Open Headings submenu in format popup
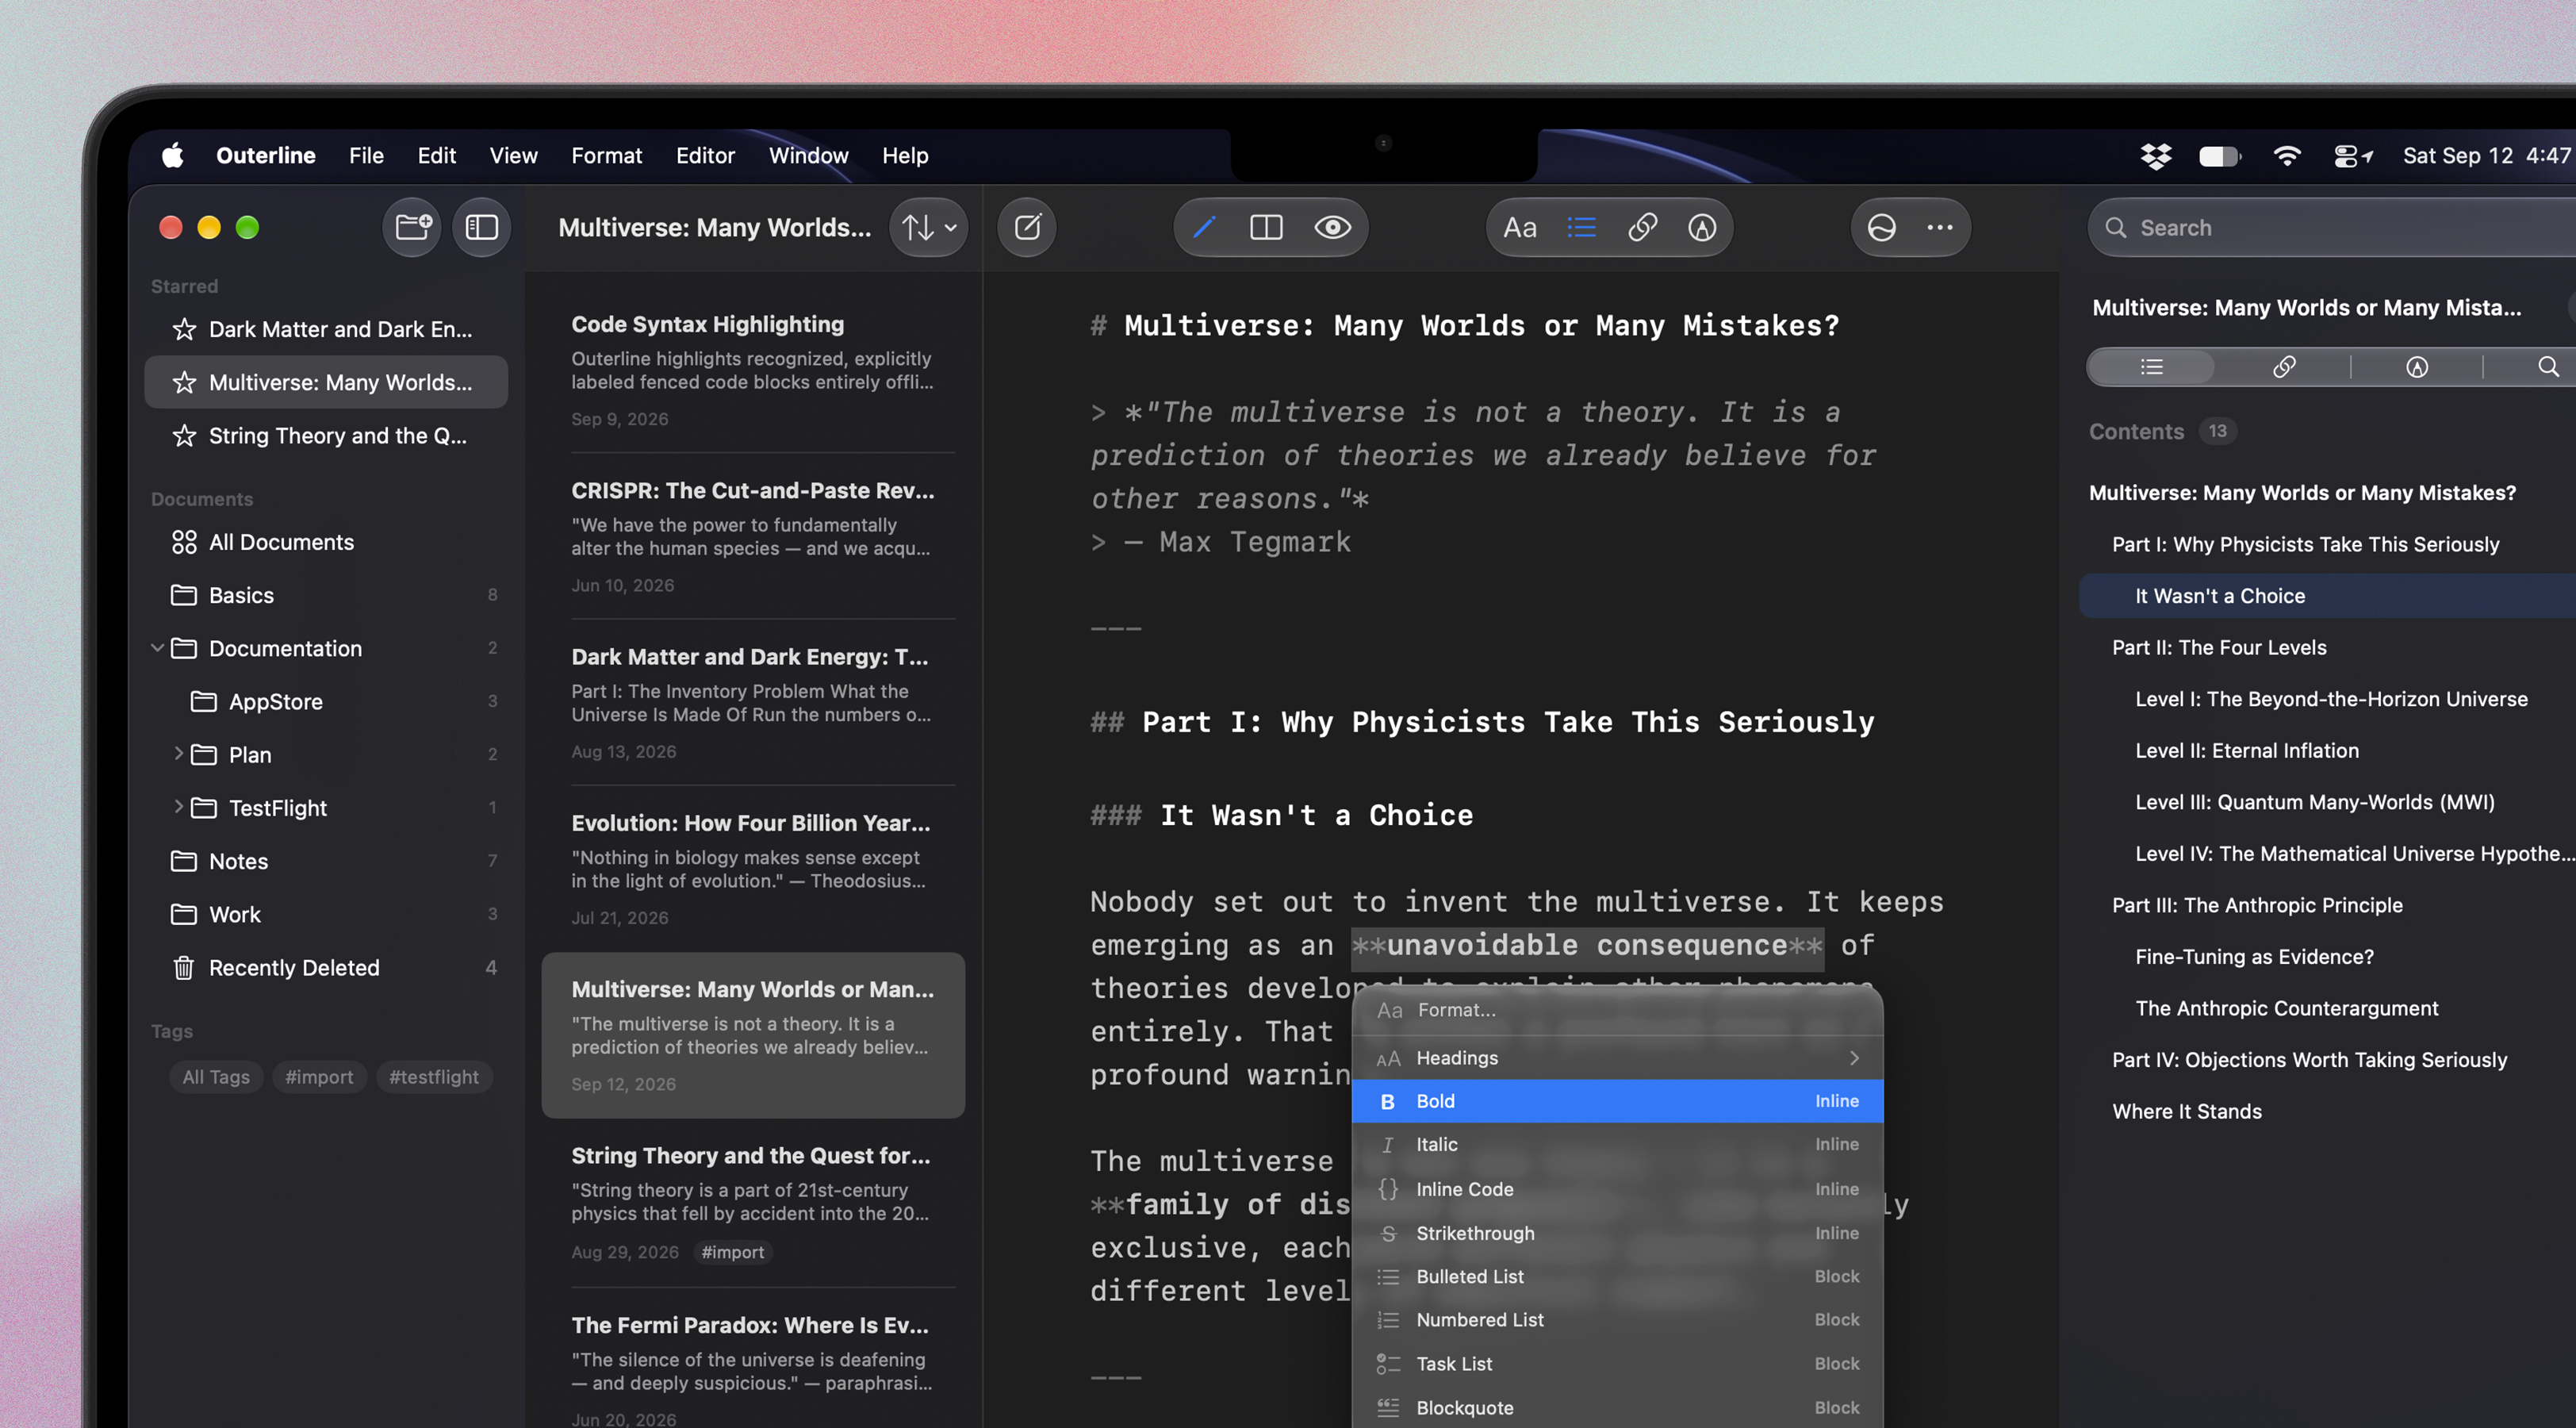Image resolution: width=2576 pixels, height=1428 pixels. (1617, 1057)
